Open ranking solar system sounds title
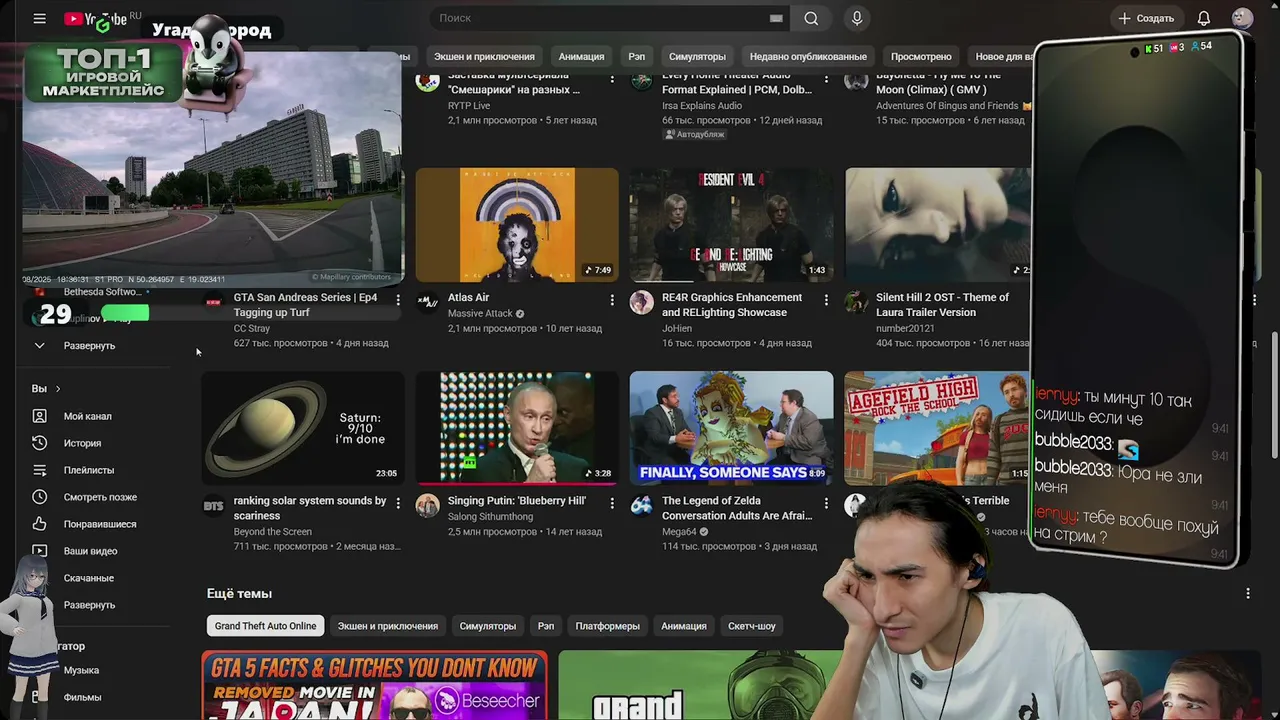 tap(310, 508)
